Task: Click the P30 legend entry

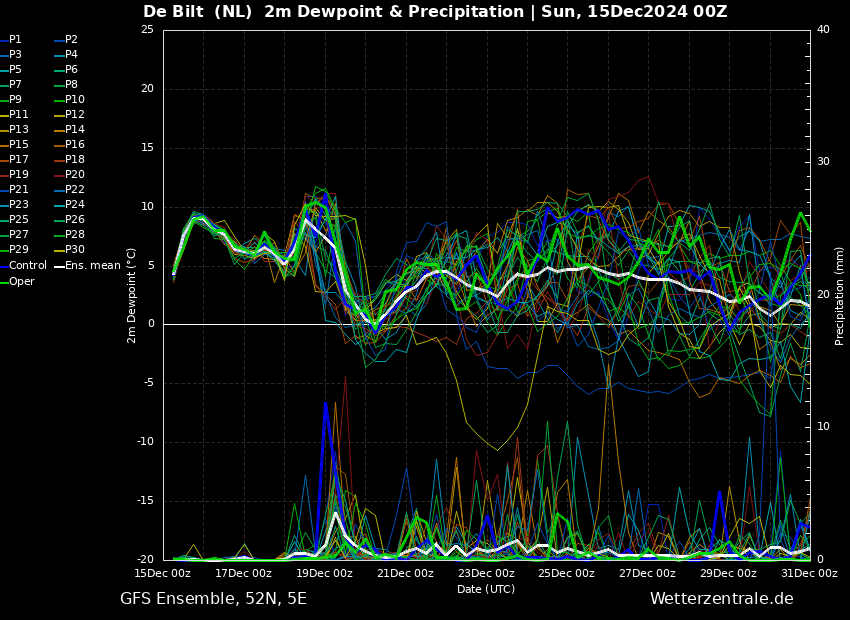Action: 71,250
